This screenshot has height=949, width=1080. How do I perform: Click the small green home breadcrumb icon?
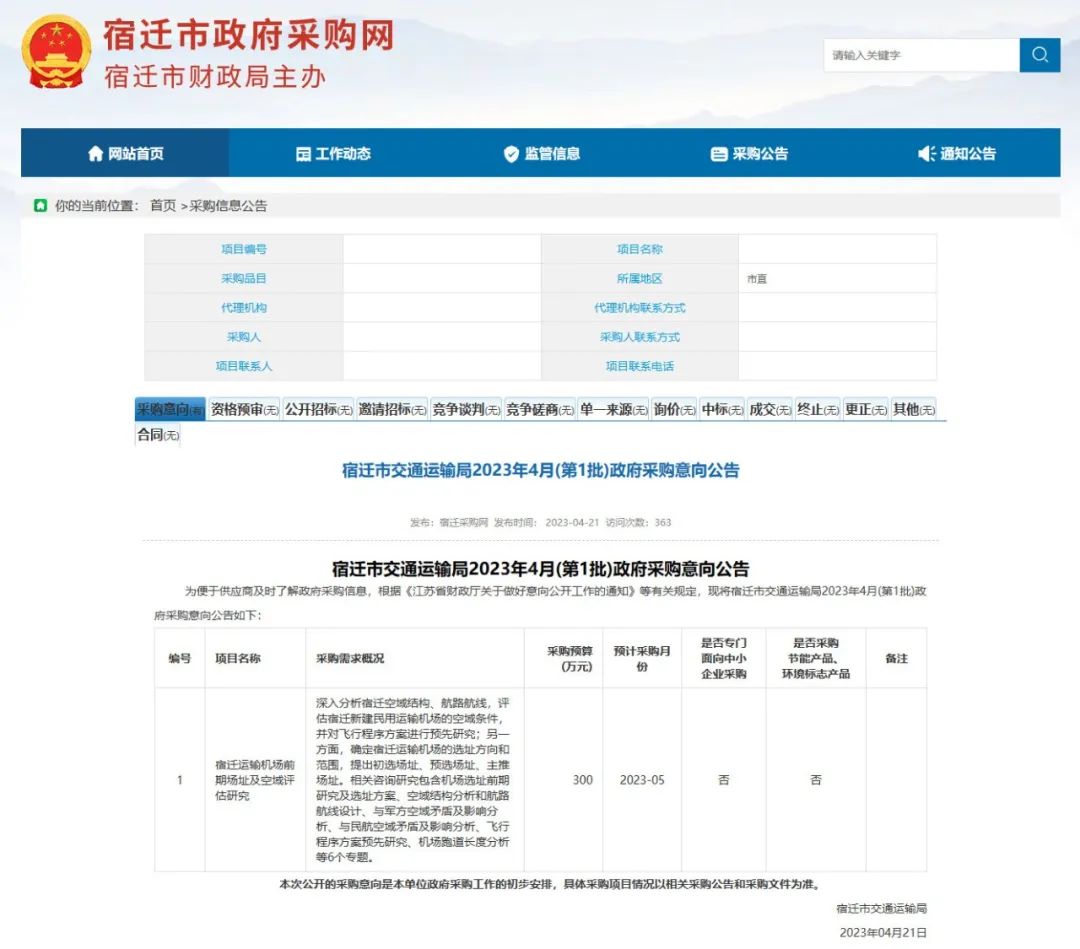pyautogui.click(x=40, y=205)
